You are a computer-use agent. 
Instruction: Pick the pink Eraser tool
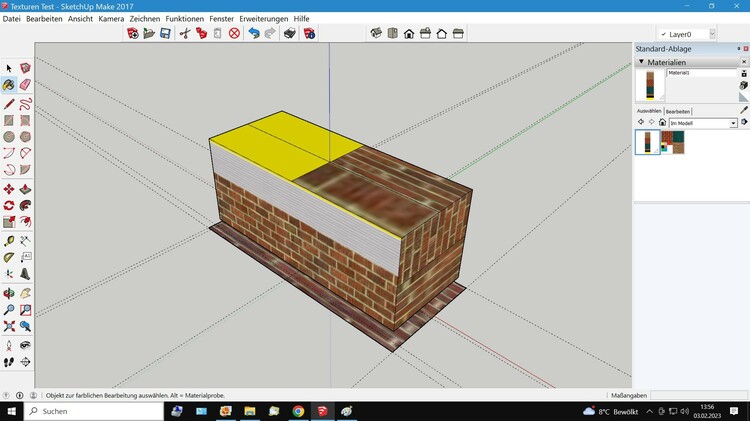tap(25, 85)
